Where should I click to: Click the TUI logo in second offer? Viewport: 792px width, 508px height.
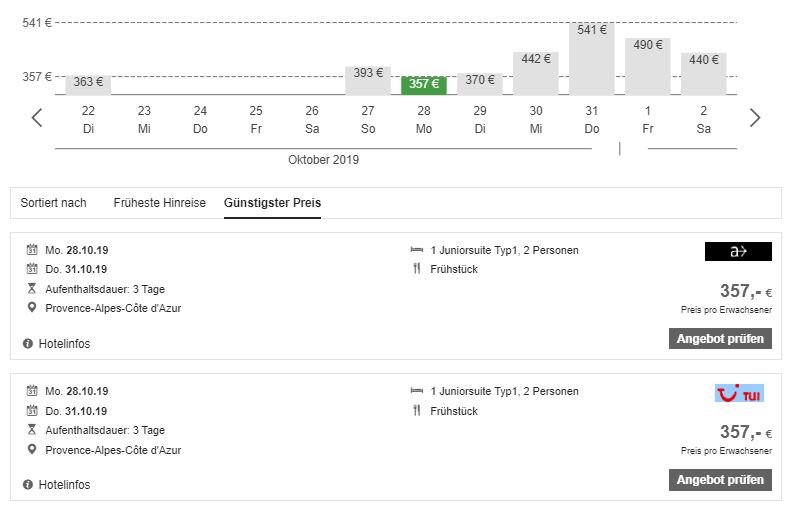tap(739, 393)
